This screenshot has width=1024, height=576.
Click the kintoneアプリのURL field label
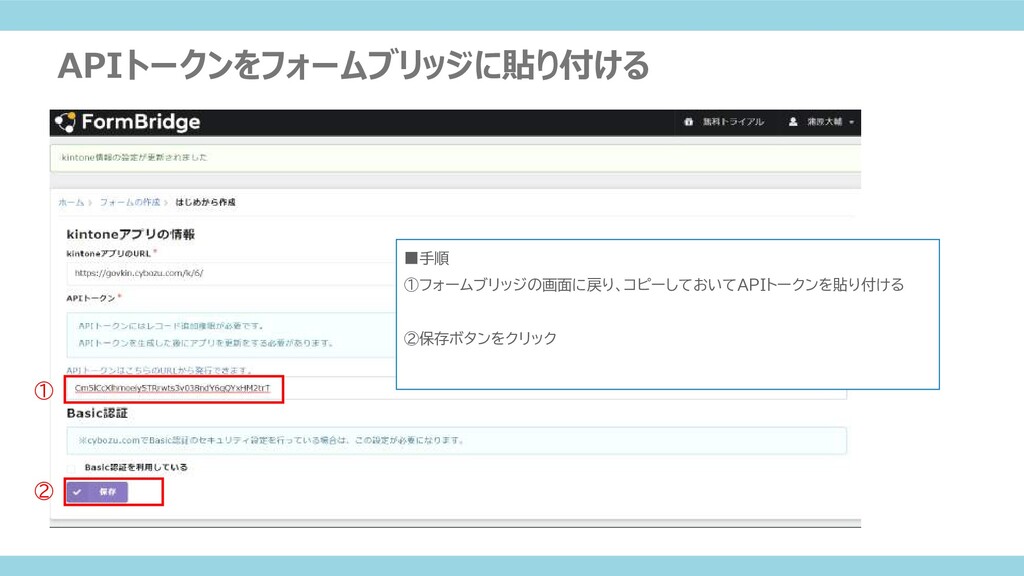point(108,253)
